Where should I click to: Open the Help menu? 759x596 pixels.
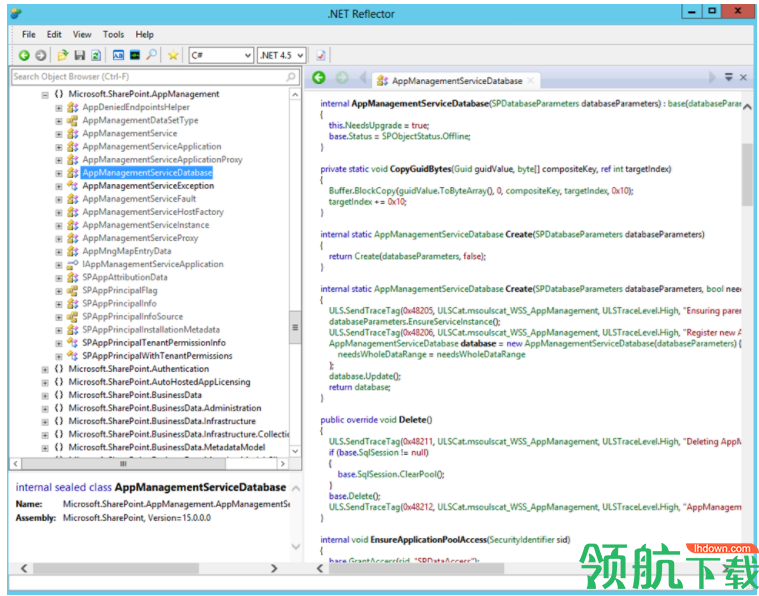144,34
